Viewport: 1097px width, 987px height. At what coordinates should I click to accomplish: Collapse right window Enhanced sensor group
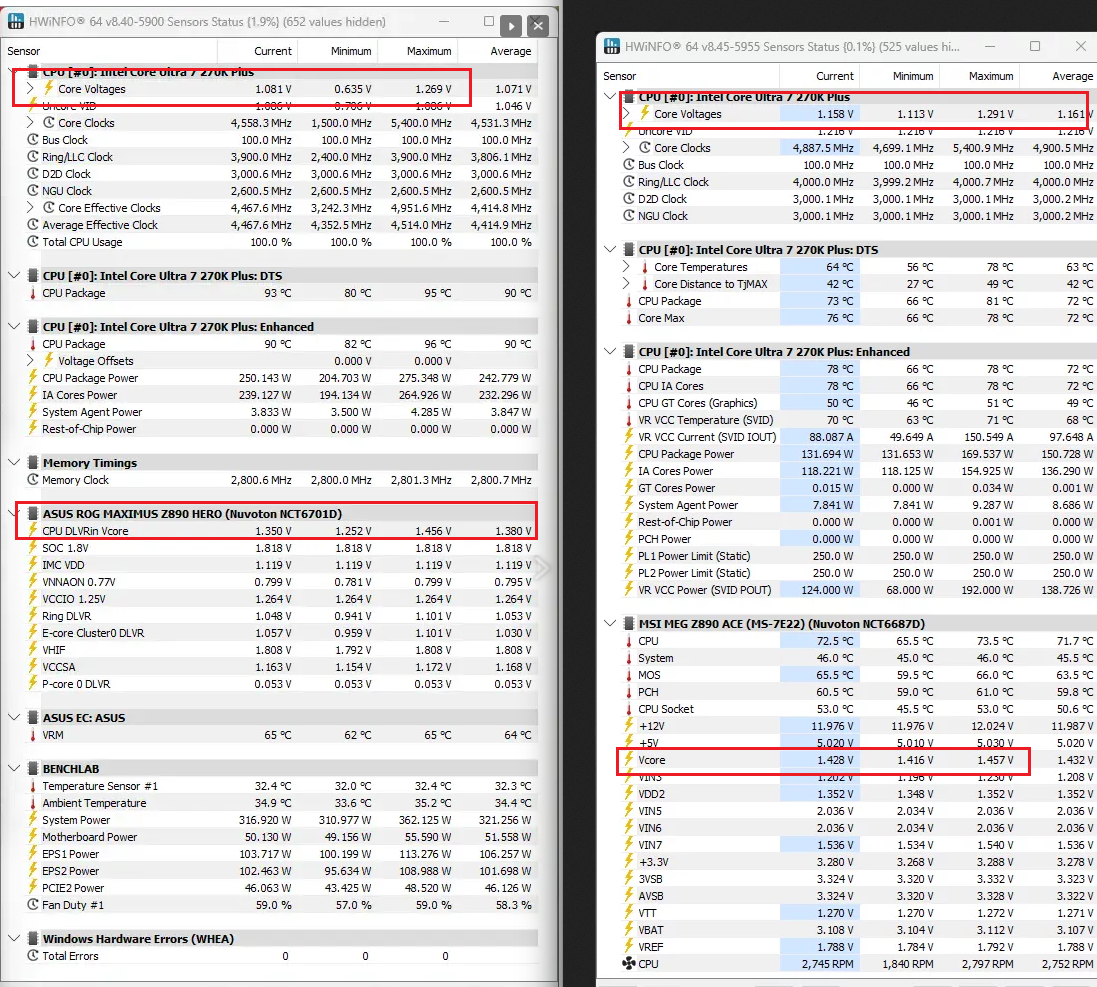pyautogui.click(x=609, y=352)
